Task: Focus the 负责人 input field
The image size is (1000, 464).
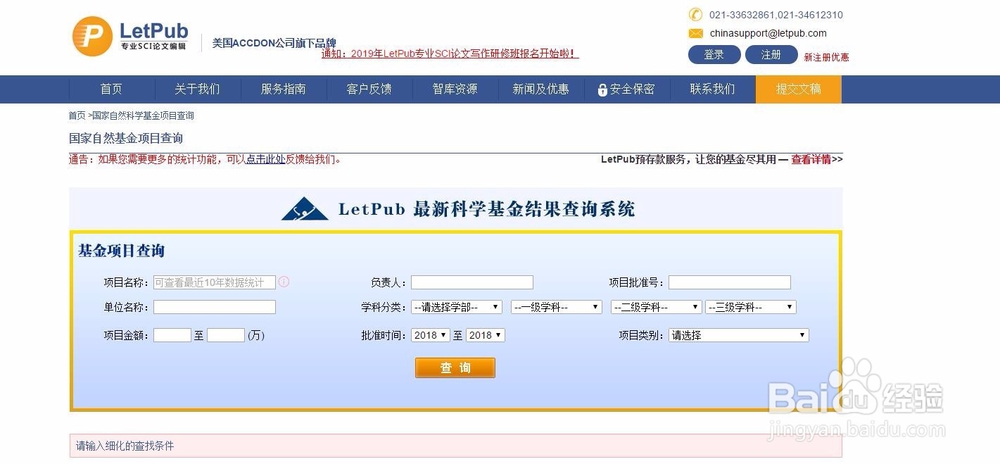Action: 472,282
